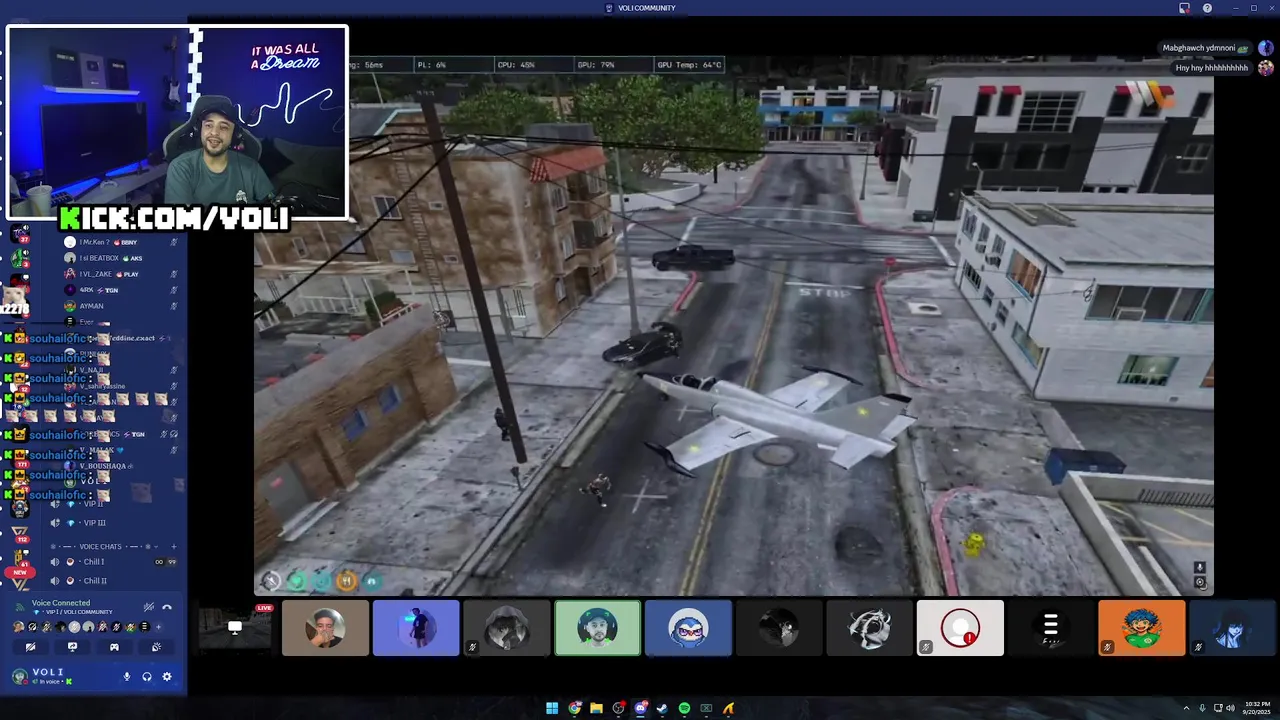1280x720 pixels.
Task: Open the Voice Connected connection info
Action: tap(61, 603)
